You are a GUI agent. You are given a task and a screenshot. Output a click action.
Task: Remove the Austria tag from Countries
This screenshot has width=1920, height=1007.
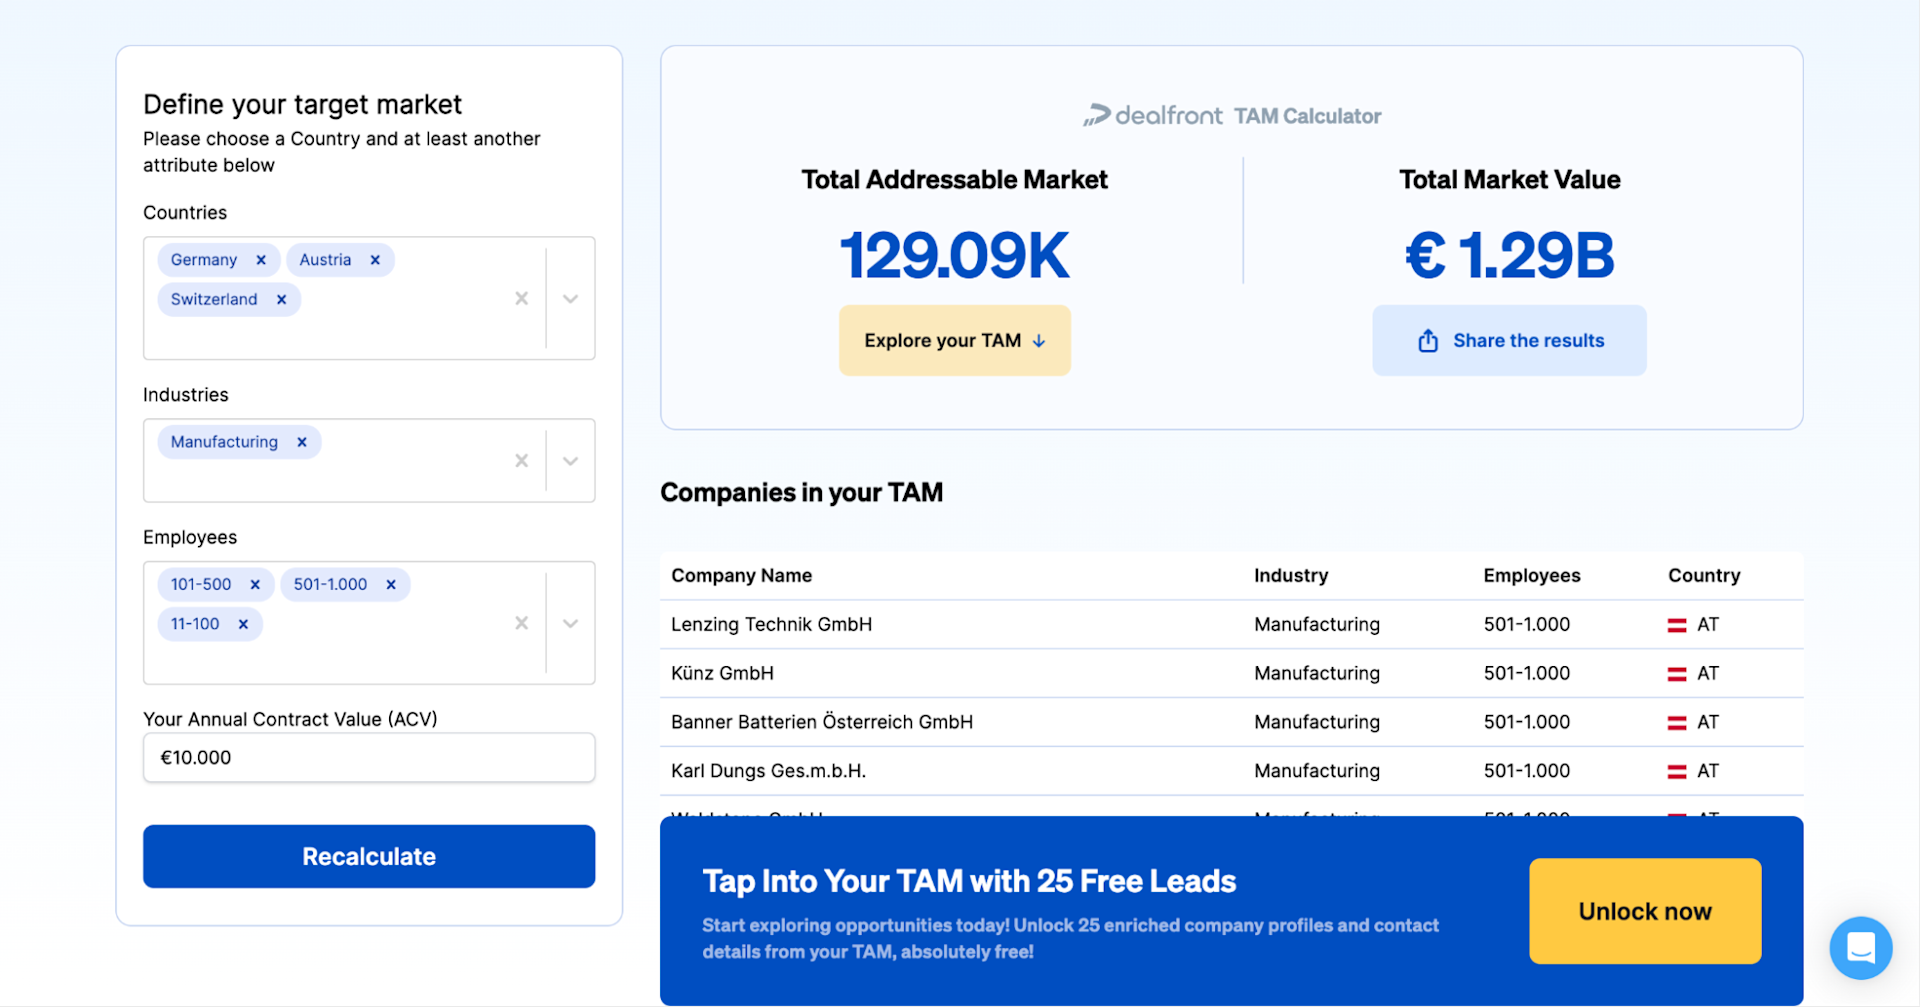(374, 259)
